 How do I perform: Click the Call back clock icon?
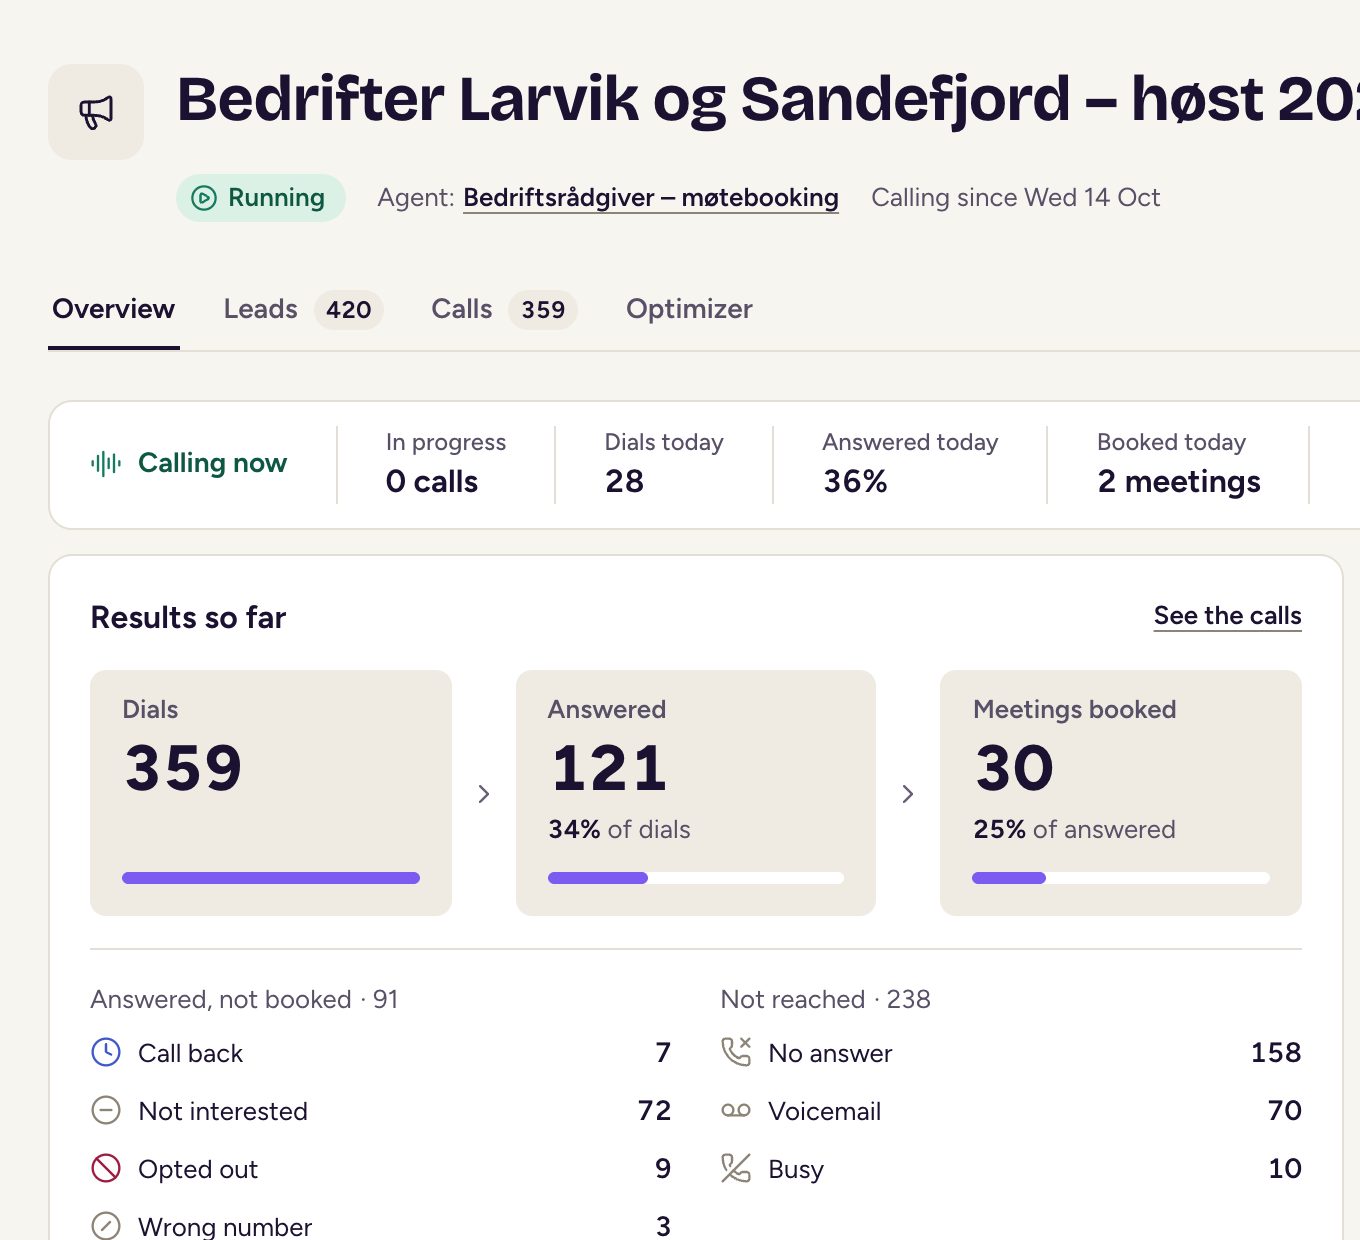tap(106, 1052)
